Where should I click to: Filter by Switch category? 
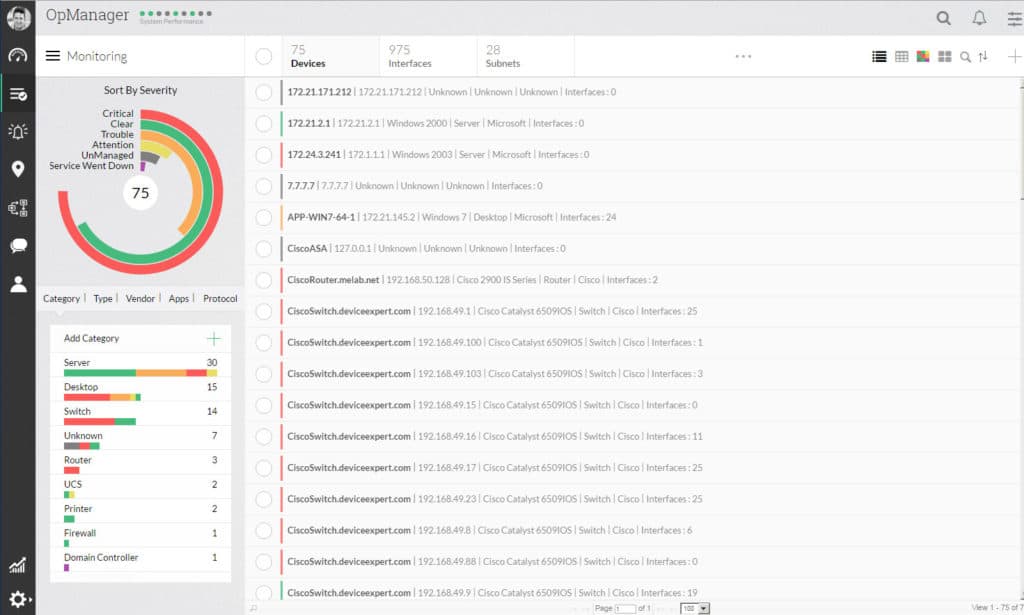click(140, 415)
